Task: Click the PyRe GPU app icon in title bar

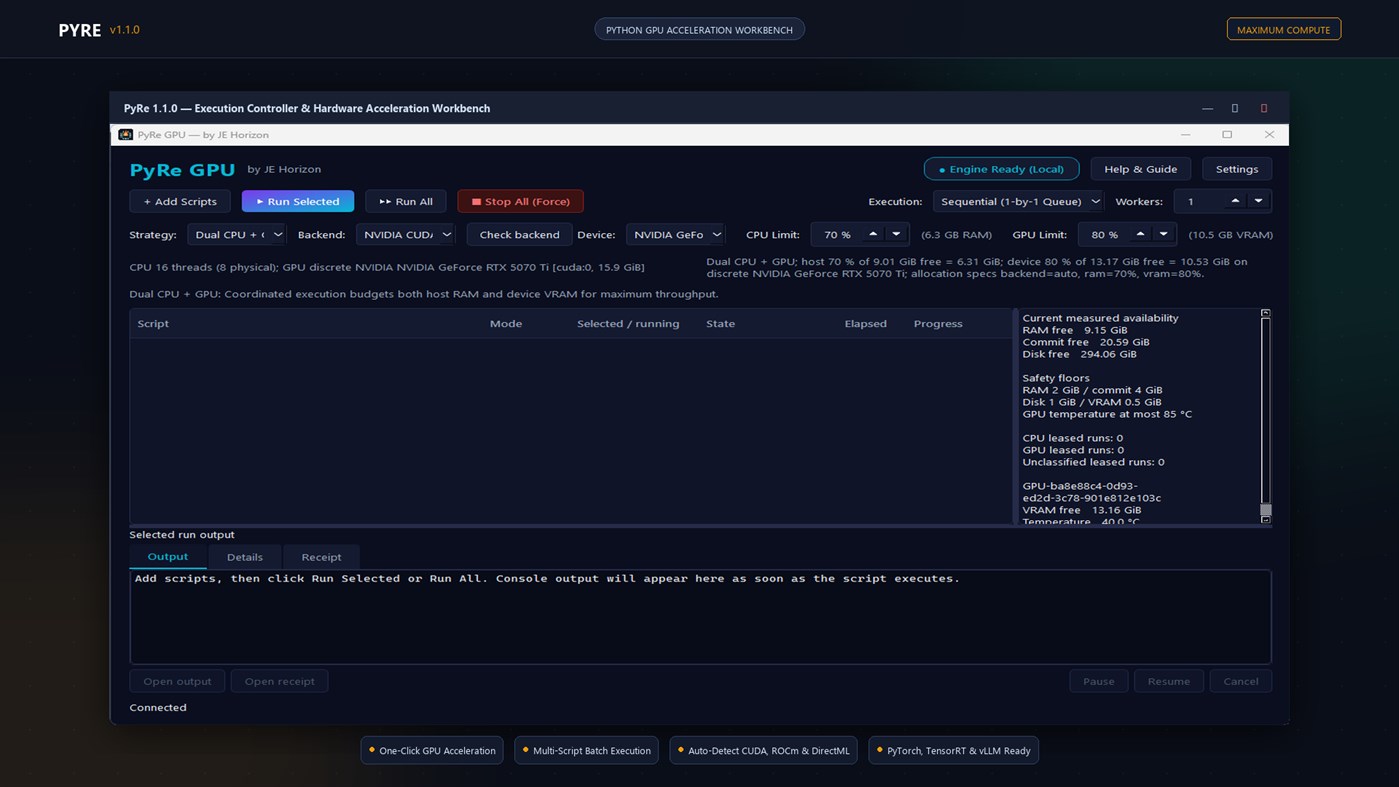Action: coord(125,134)
